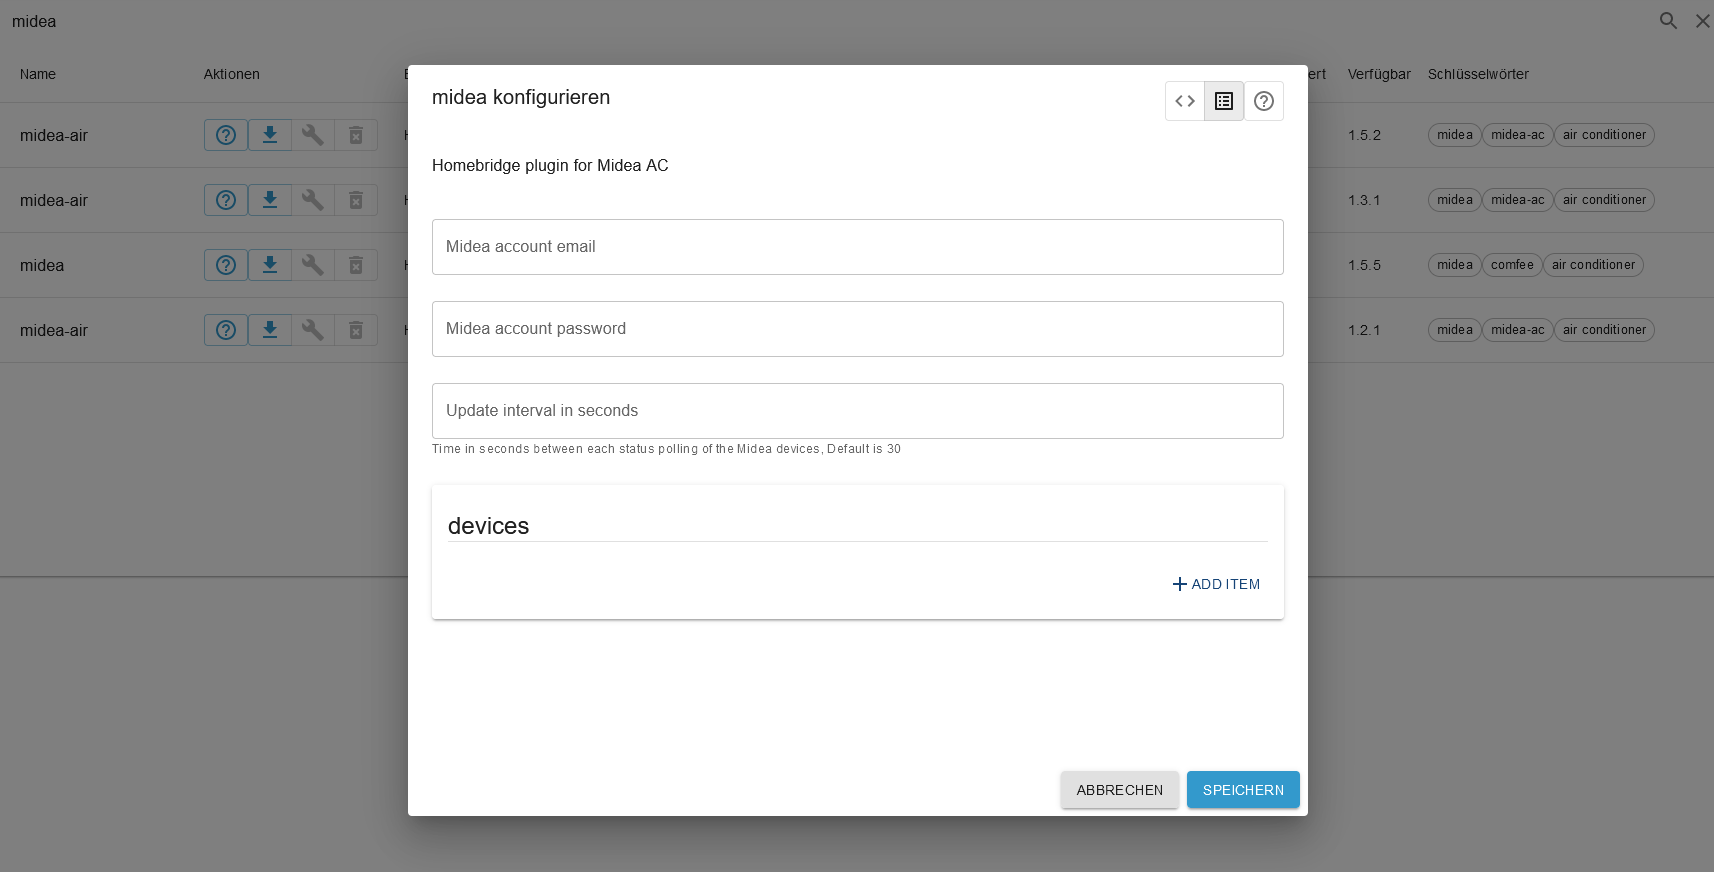Click midea-ac chip in the 1.2.1 row

1518,330
